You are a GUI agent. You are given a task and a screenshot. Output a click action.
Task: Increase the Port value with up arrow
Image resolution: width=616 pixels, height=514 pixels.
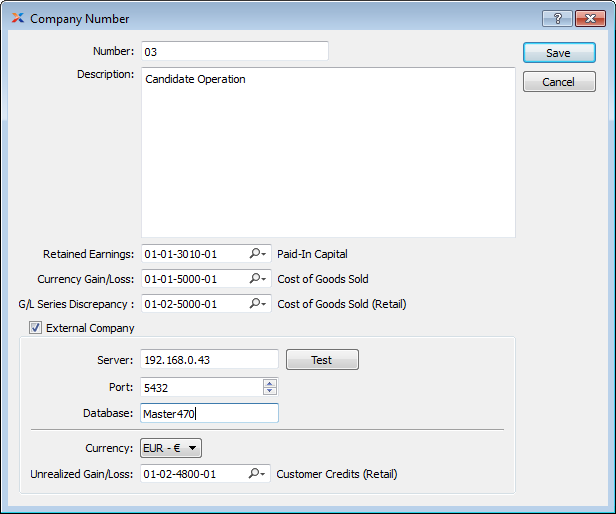point(270,382)
